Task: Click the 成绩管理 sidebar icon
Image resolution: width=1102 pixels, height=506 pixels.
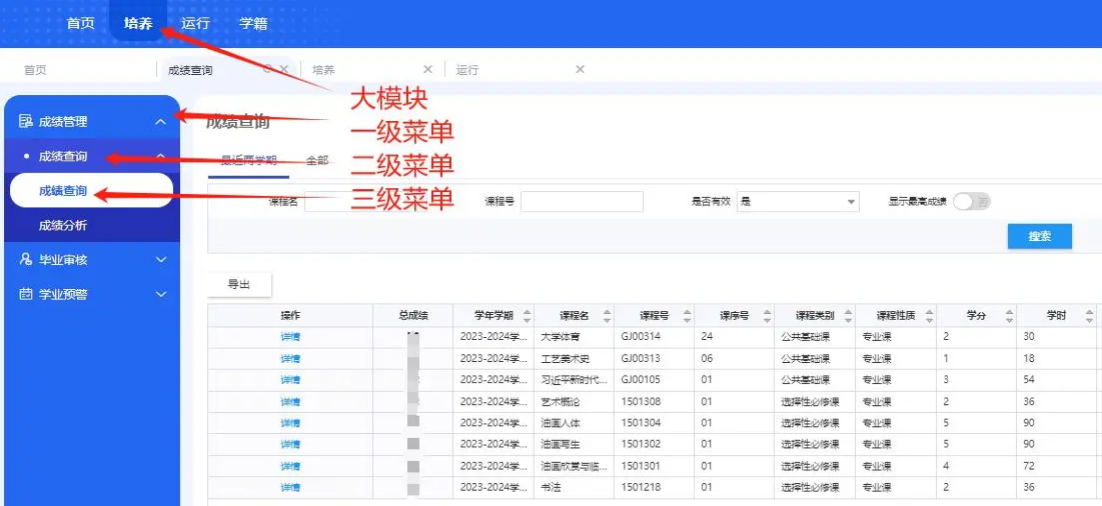Action: (26, 122)
